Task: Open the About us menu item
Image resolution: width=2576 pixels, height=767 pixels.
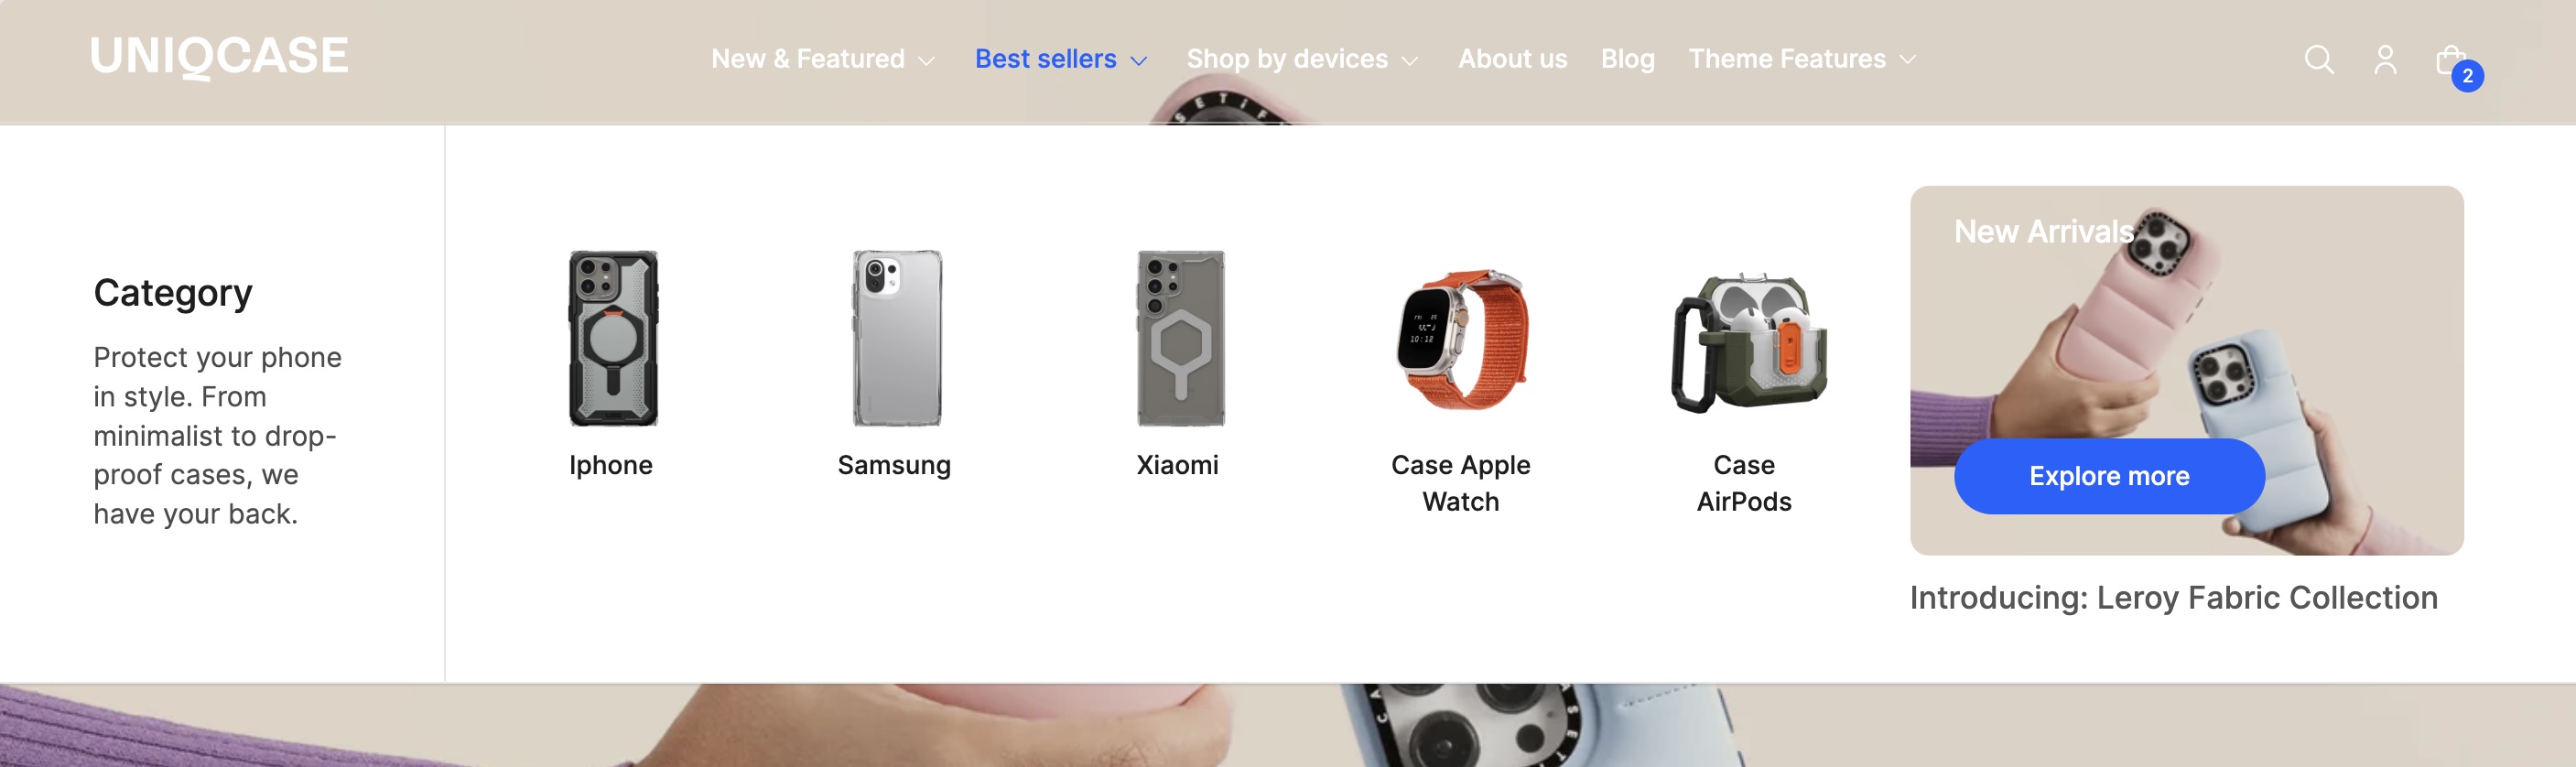Action: click(x=1512, y=59)
